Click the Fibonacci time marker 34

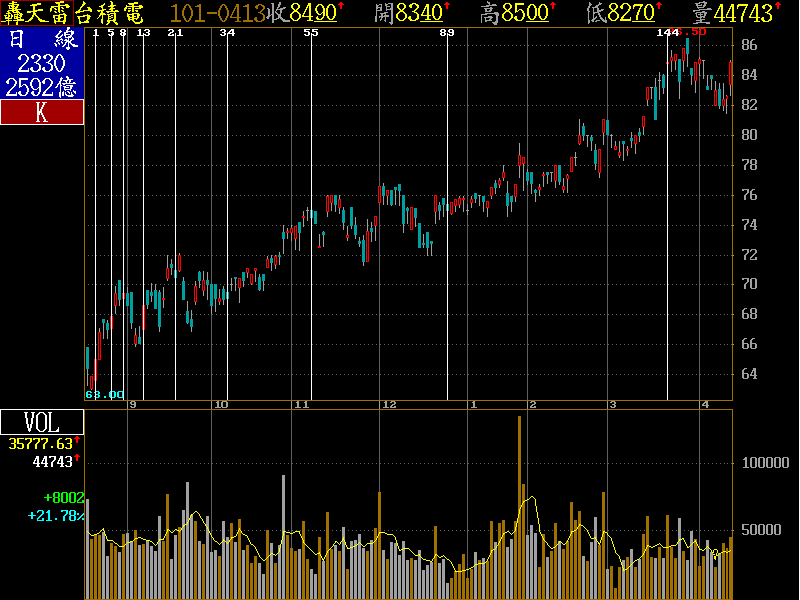click(x=227, y=32)
